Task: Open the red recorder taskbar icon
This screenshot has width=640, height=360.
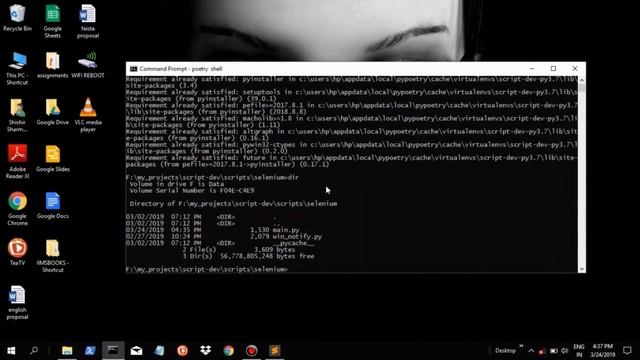Action: [x=251, y=350]
